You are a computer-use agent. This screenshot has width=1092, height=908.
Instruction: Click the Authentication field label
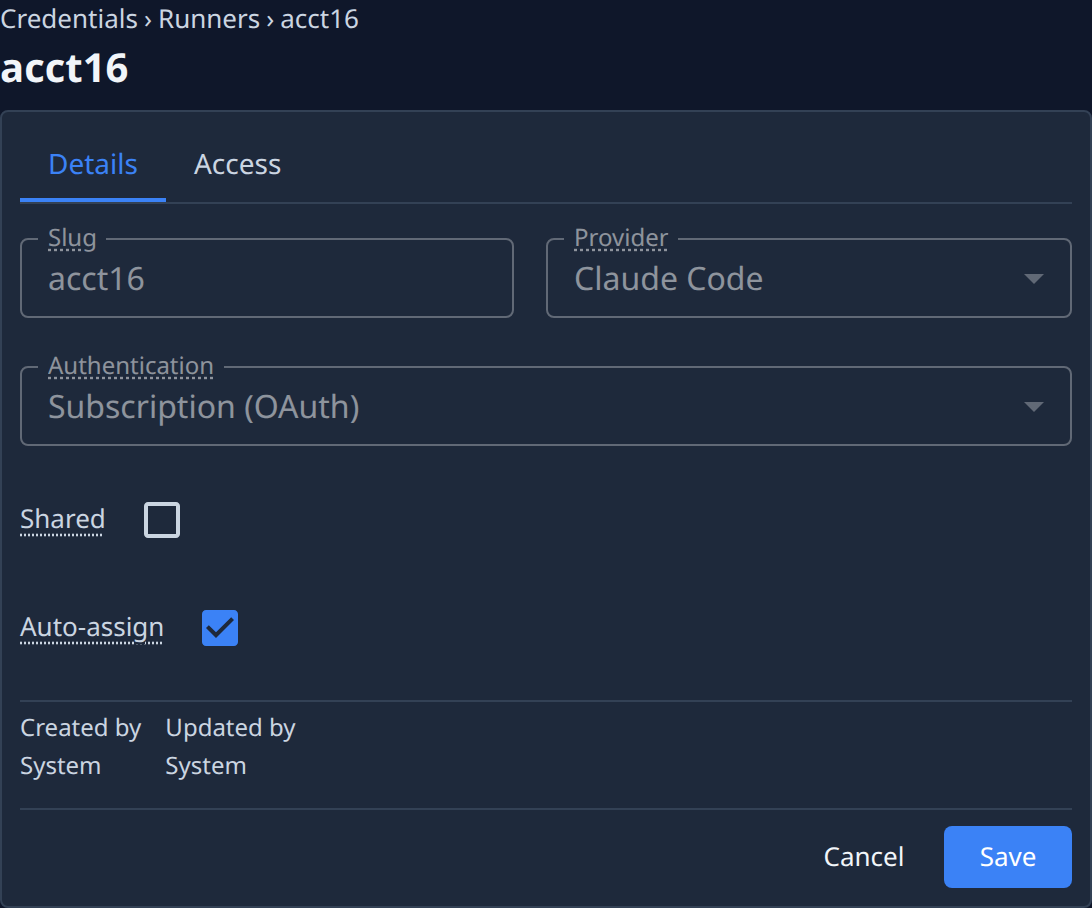click(130, 366)
